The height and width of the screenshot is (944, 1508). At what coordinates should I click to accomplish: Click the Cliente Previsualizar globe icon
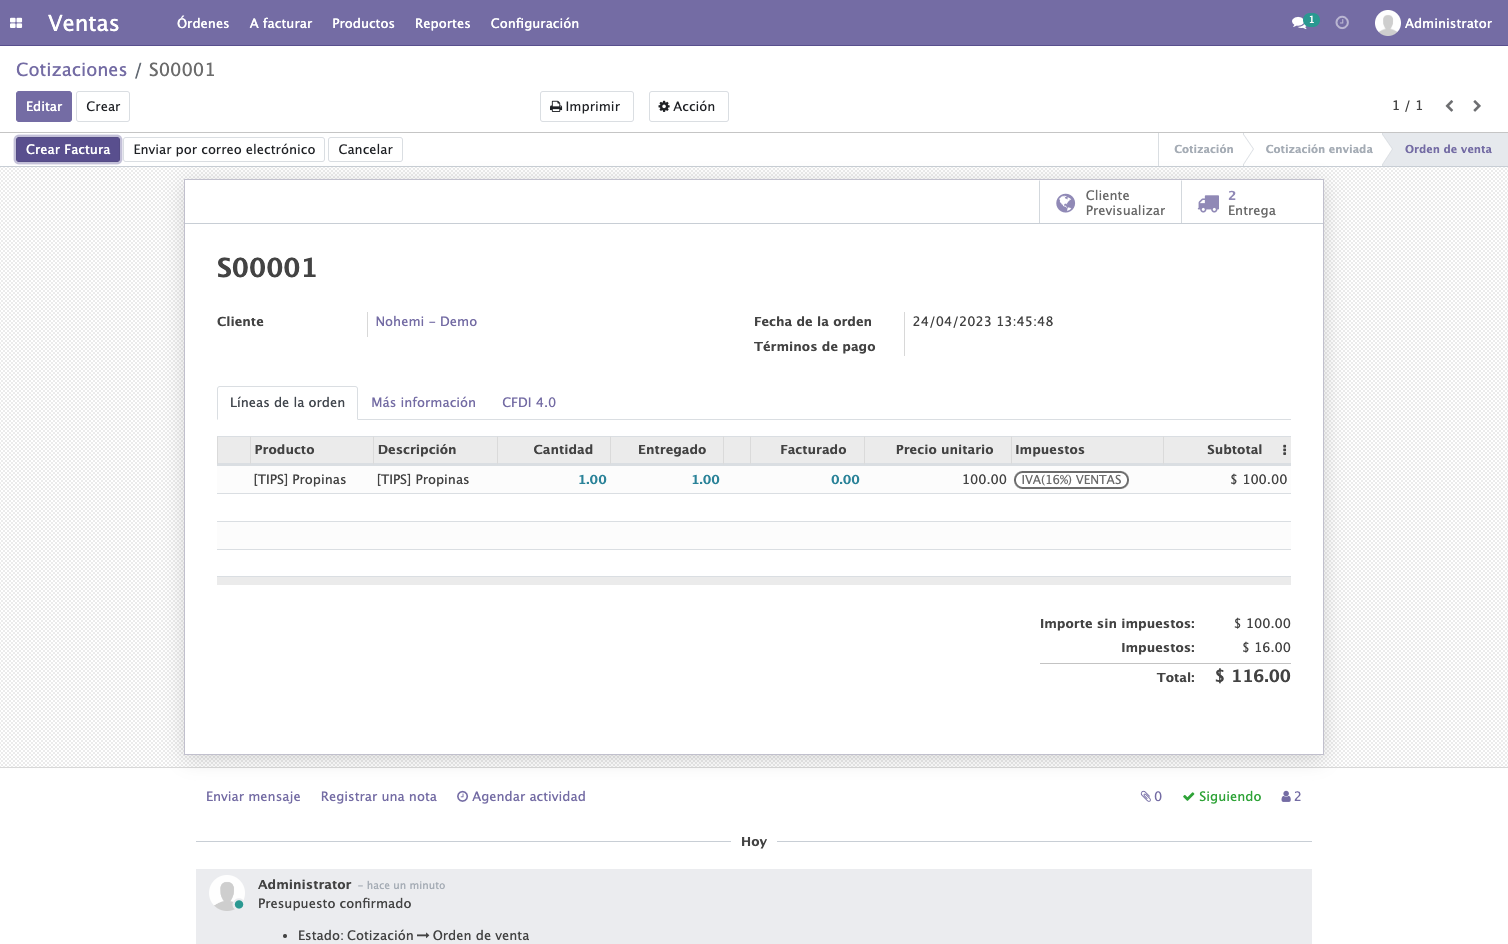pyautogui.click(x=1066, y=203)
